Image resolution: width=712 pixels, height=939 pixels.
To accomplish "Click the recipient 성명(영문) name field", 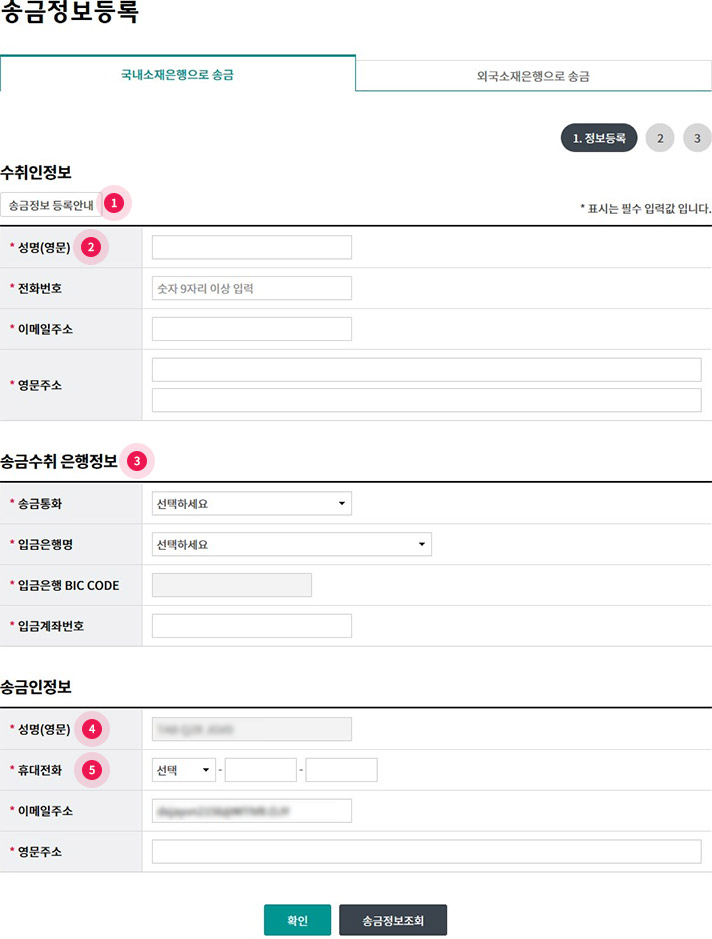I will coord(251,247).
